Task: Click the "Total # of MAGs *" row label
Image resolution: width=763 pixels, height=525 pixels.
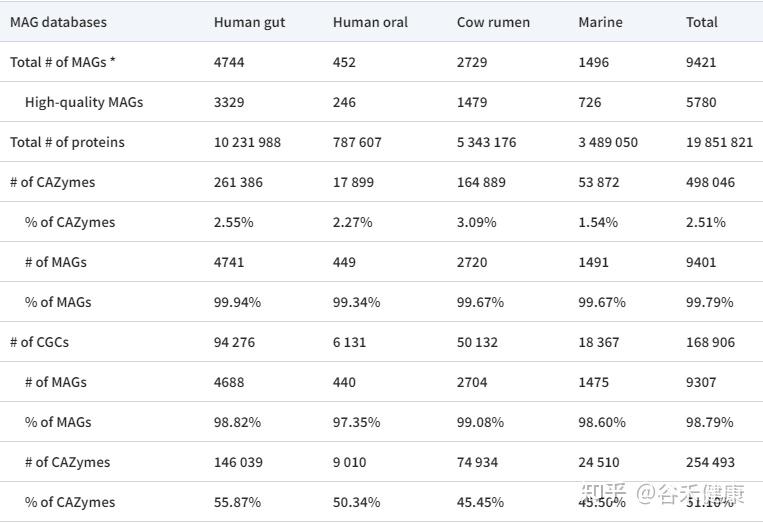Action: pos(63,62)
